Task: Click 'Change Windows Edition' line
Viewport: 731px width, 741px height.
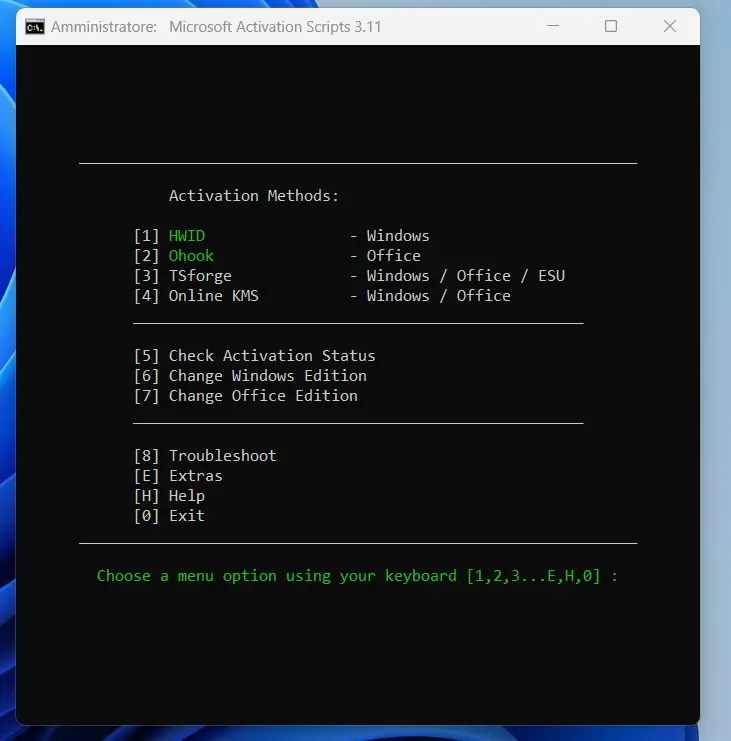Action: (267, 376)
